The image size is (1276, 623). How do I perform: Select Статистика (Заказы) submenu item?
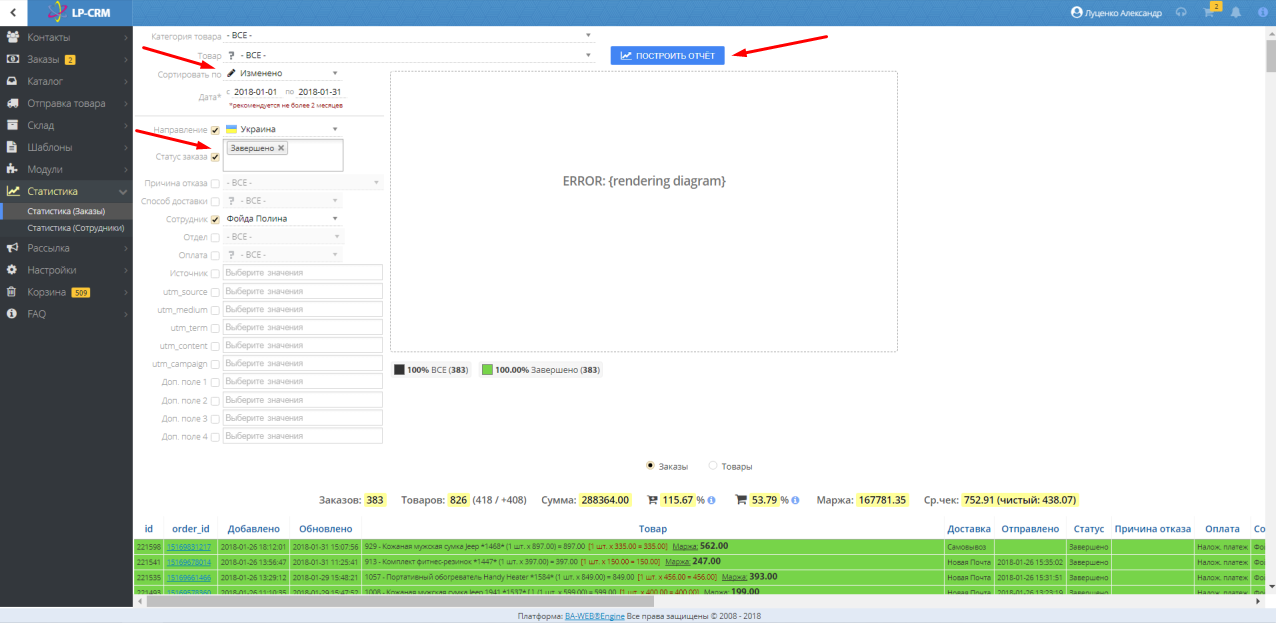pyautogui.click(x=66, y=210)
